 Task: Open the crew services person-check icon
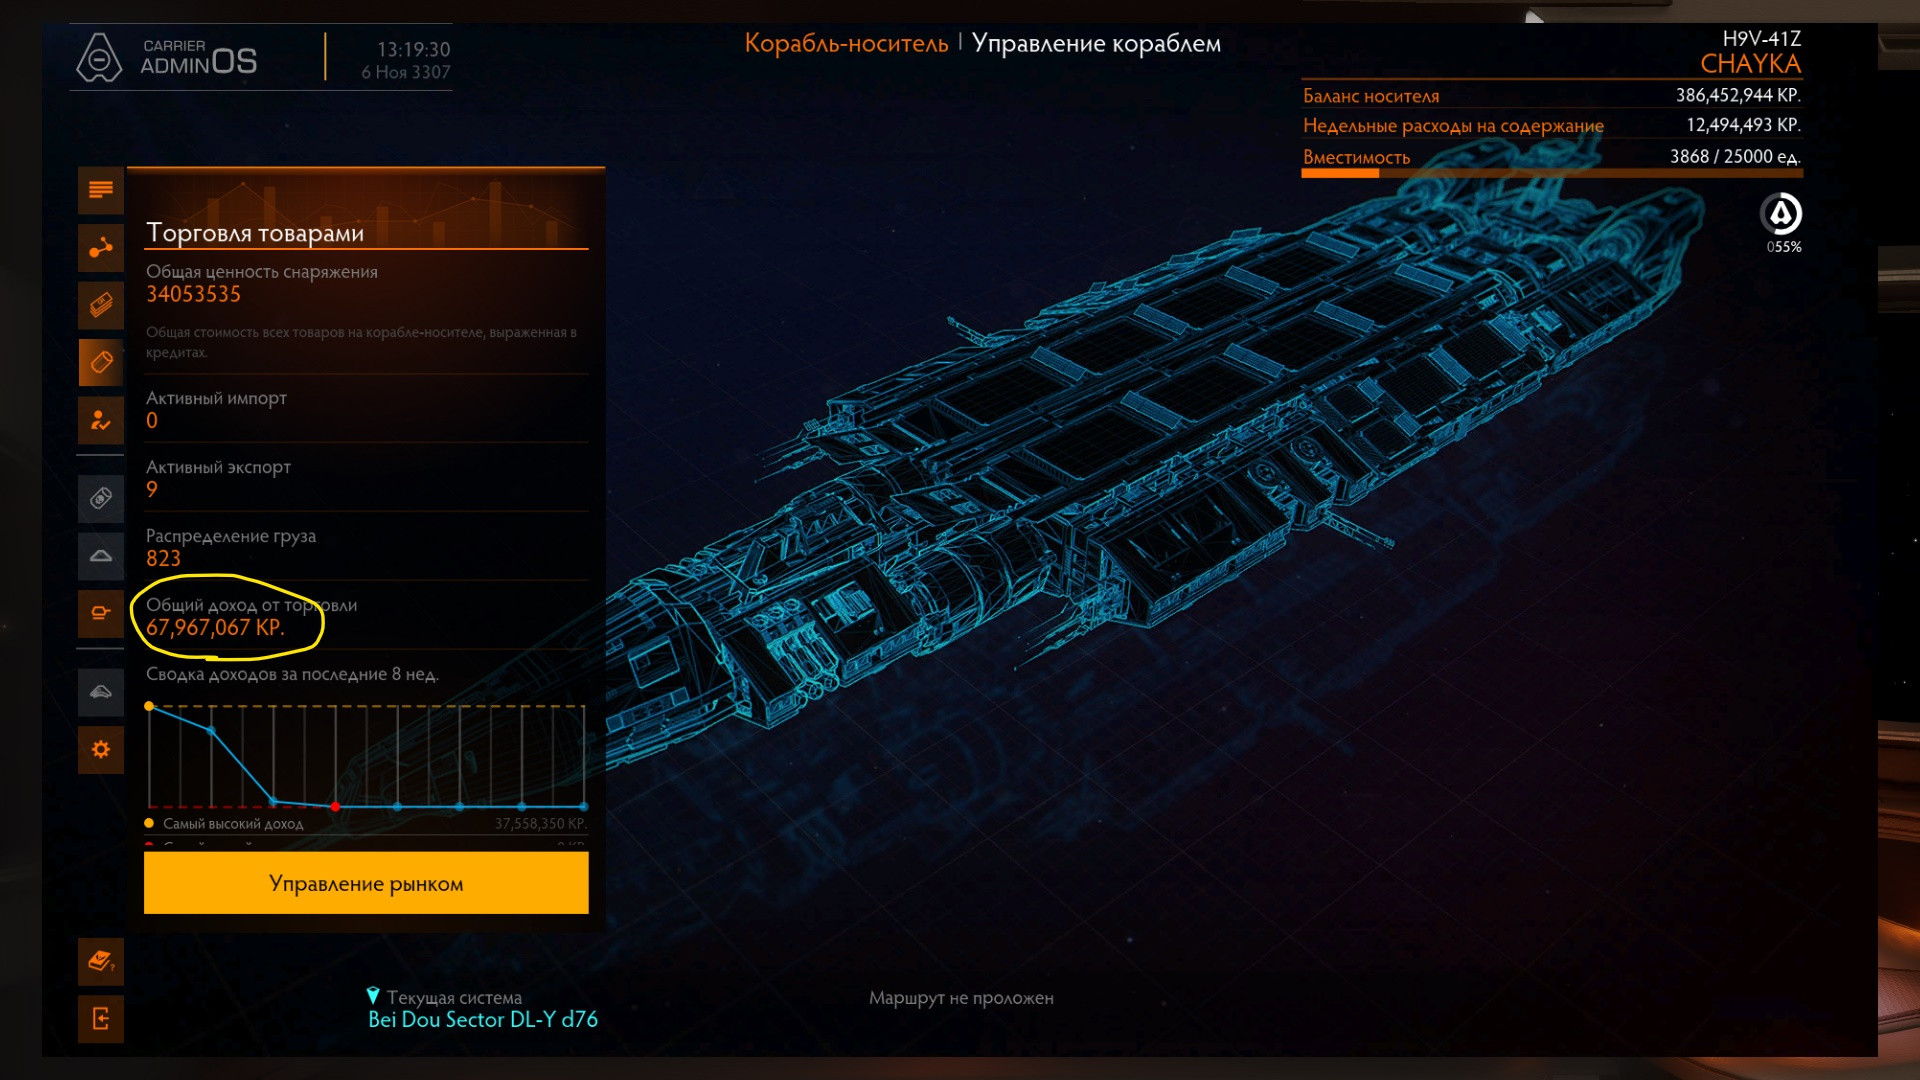(101, 420)
